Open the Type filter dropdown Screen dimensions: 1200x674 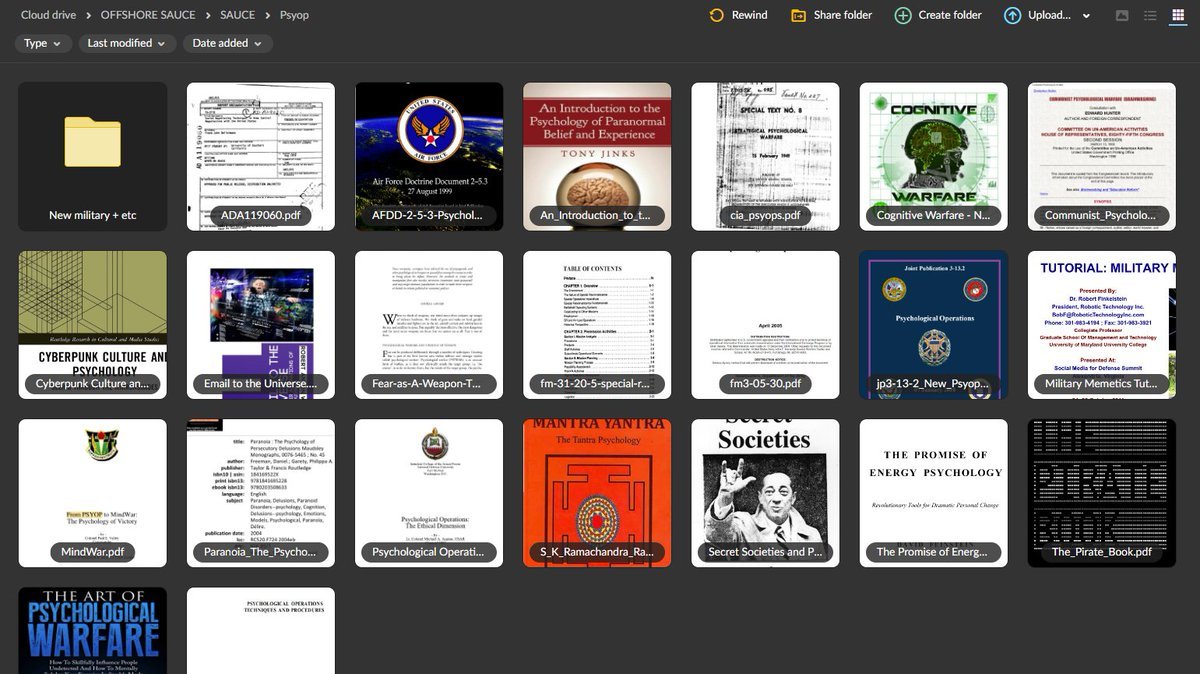coord(43,43)
